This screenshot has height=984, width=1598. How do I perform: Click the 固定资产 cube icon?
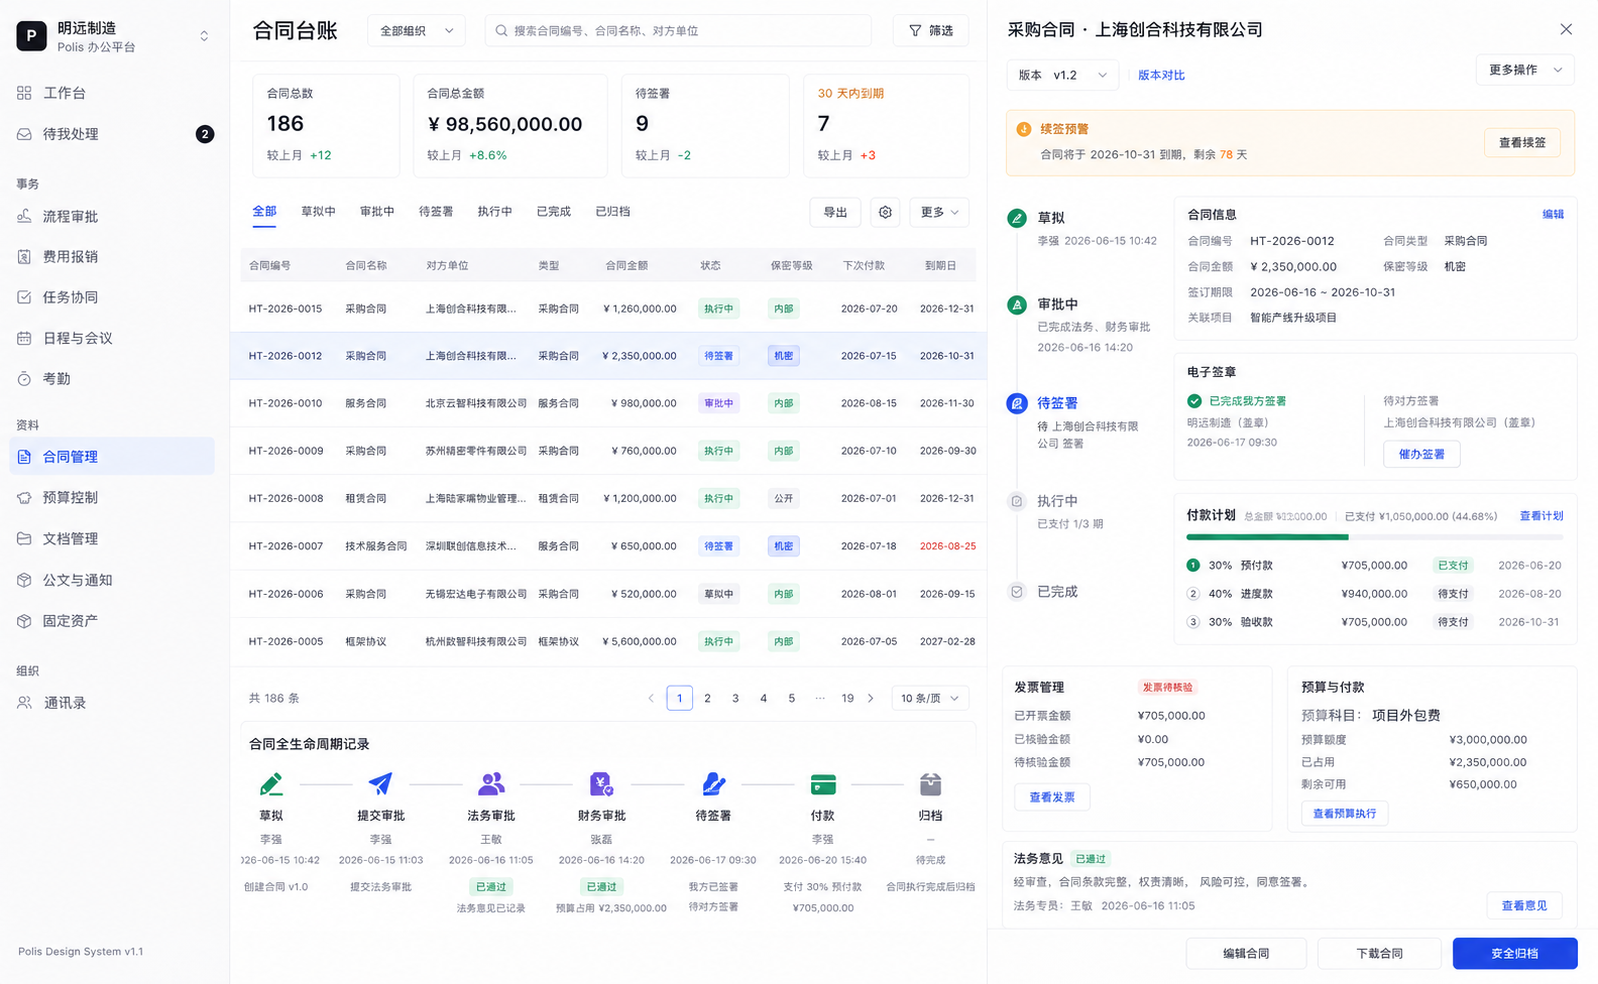pos(24,621)
